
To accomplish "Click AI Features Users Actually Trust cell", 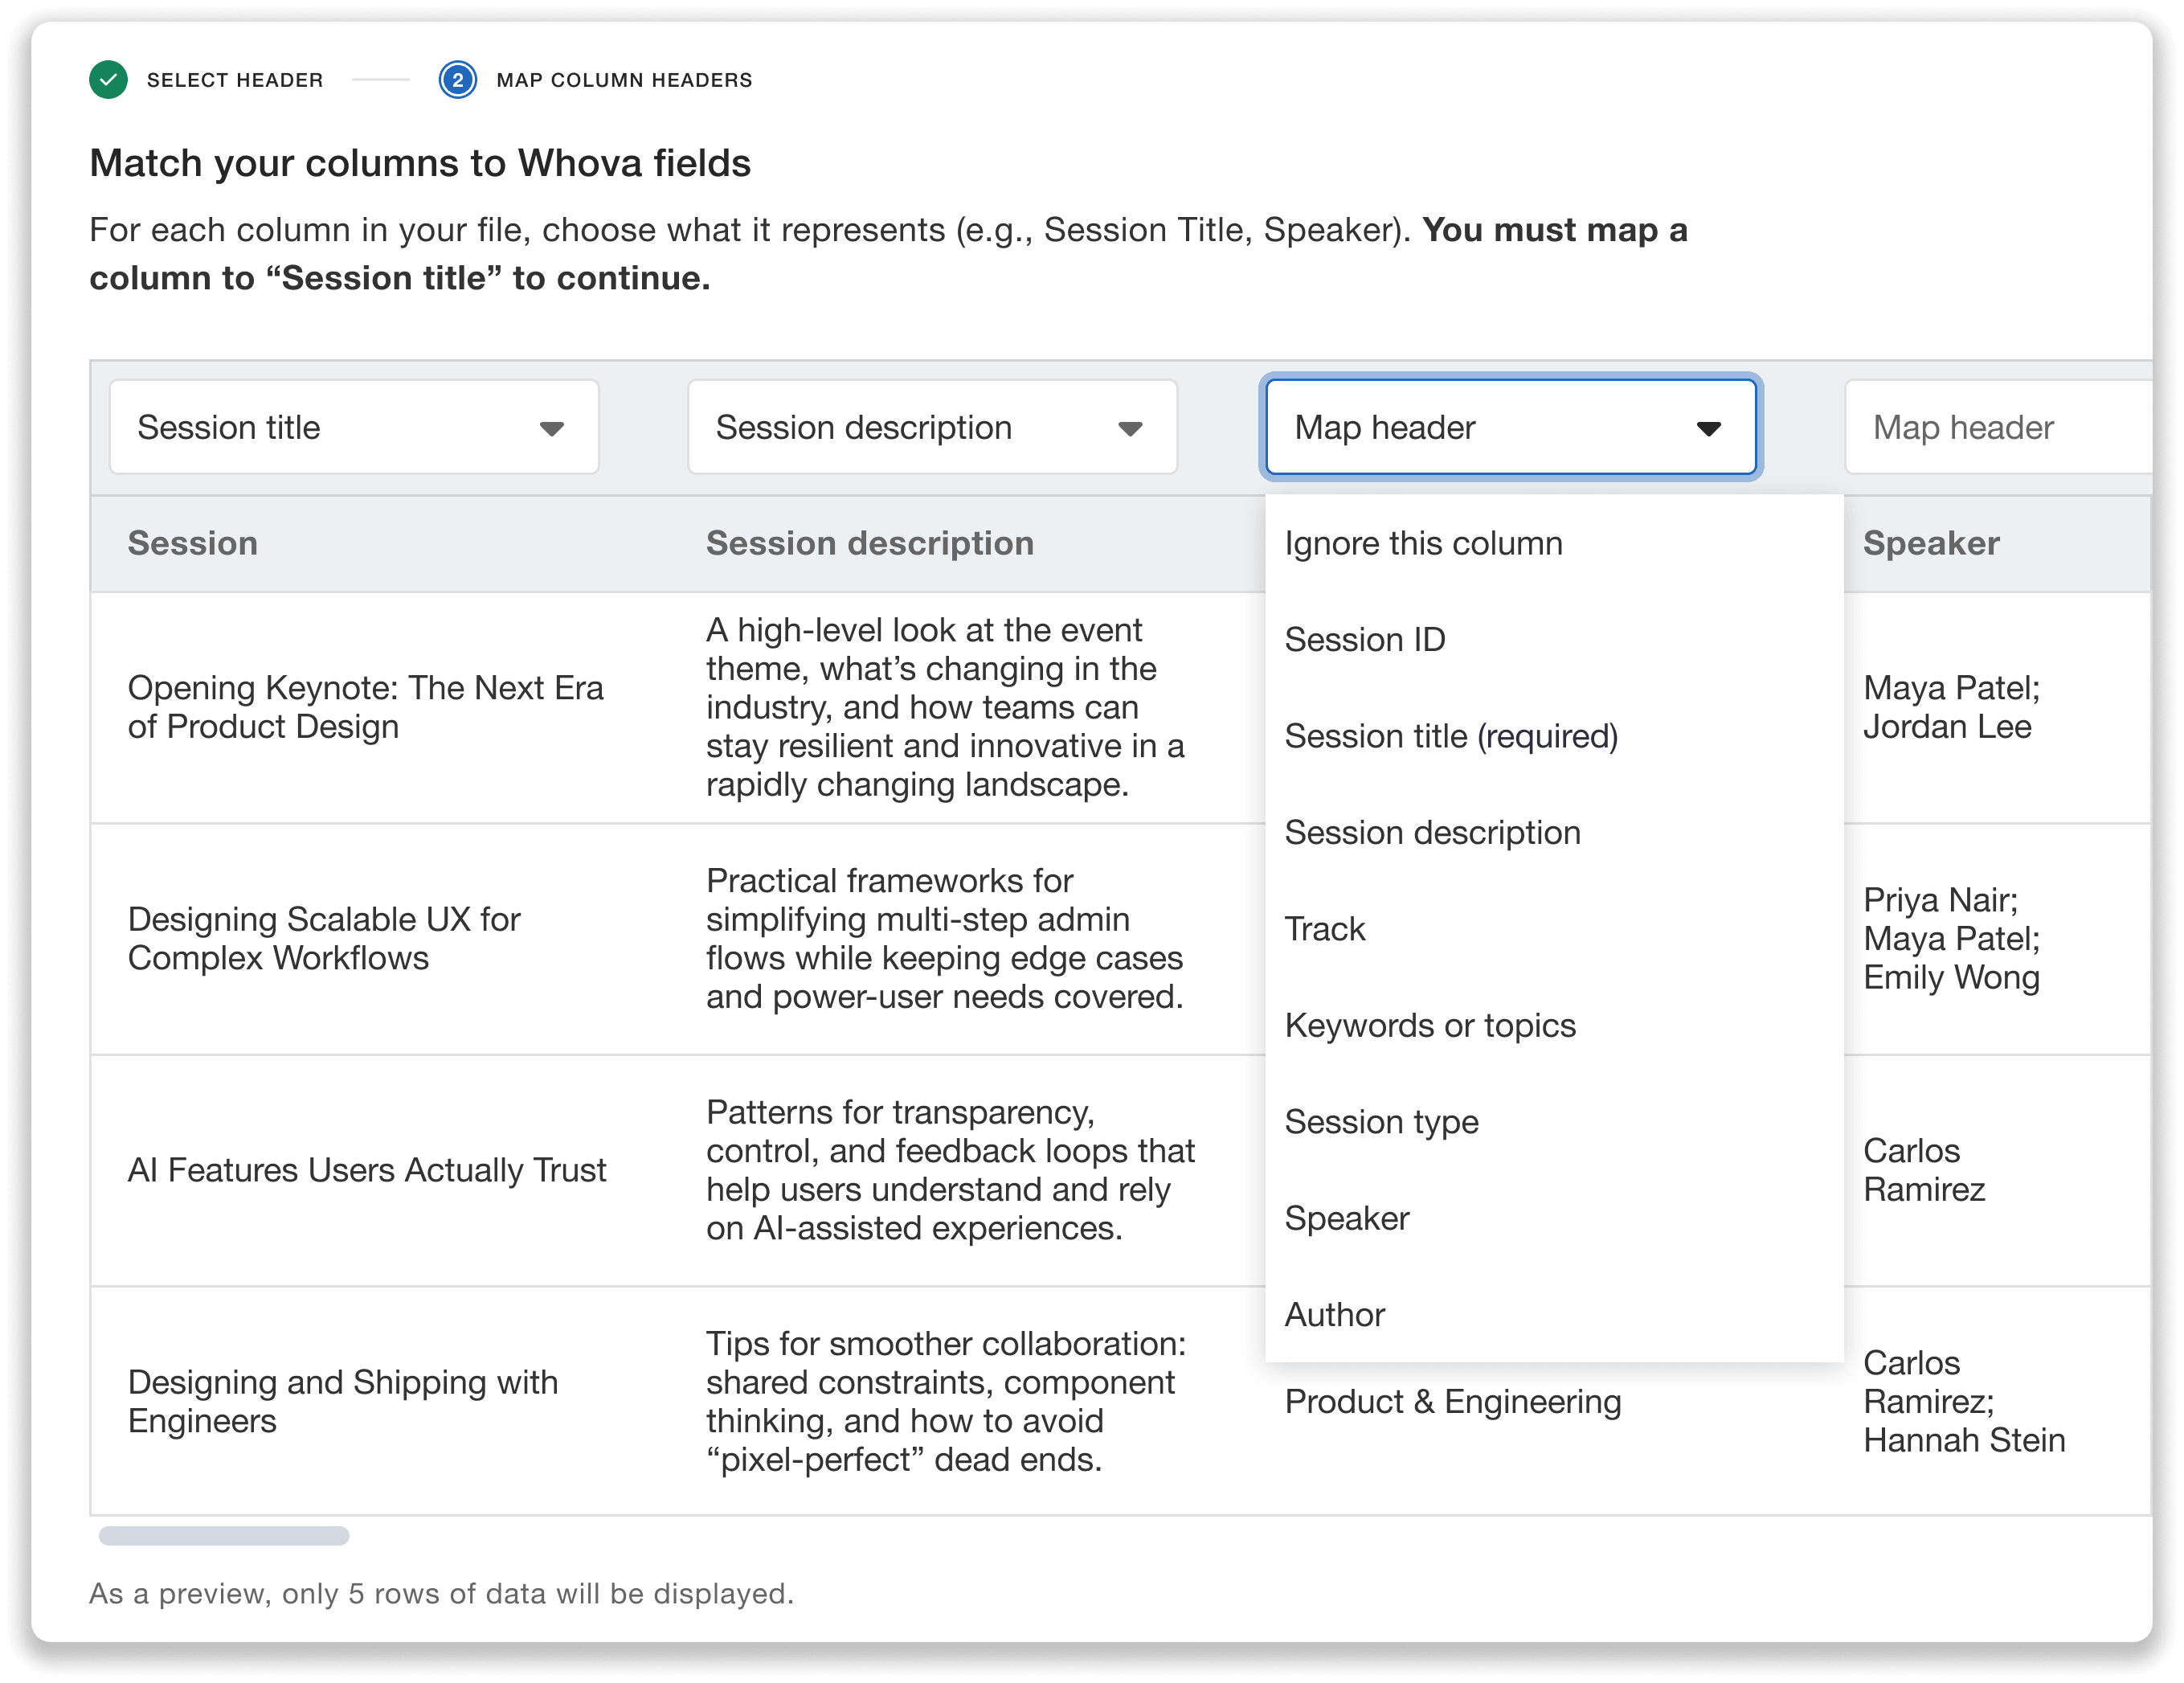I will [x=380, y=1170].
